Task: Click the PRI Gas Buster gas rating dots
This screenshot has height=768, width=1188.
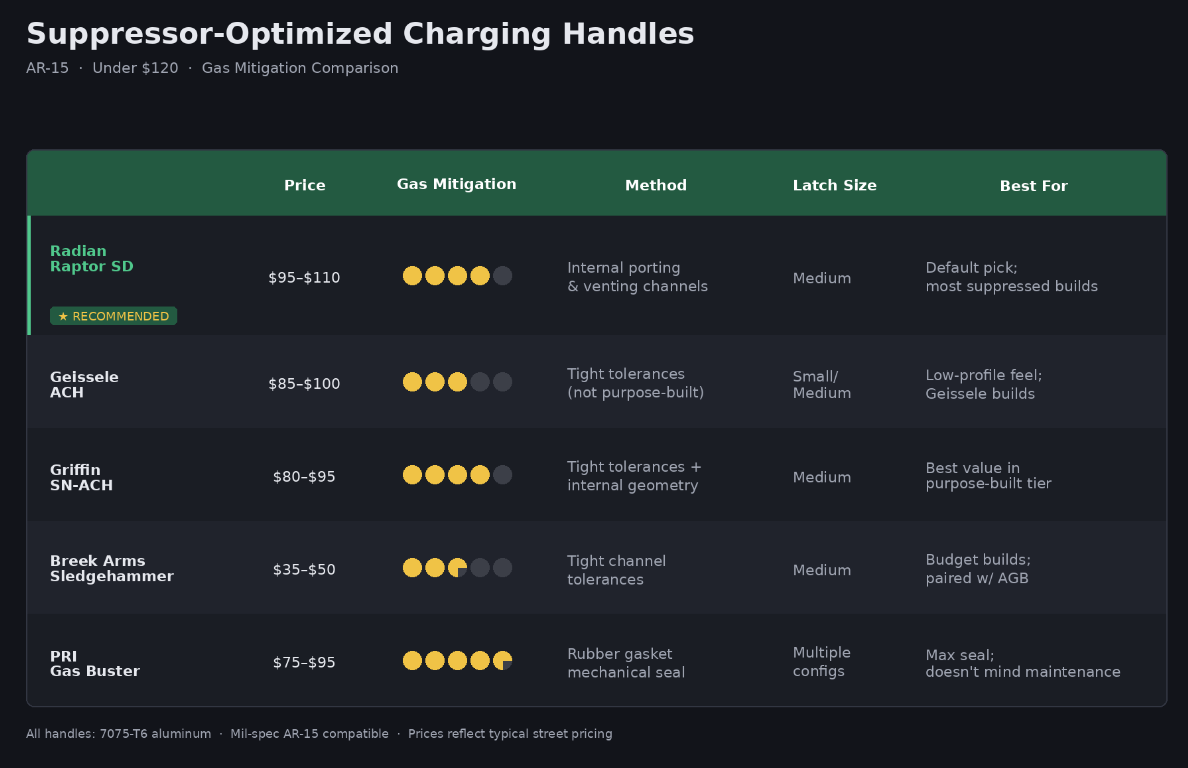Action: pos(457,660)
